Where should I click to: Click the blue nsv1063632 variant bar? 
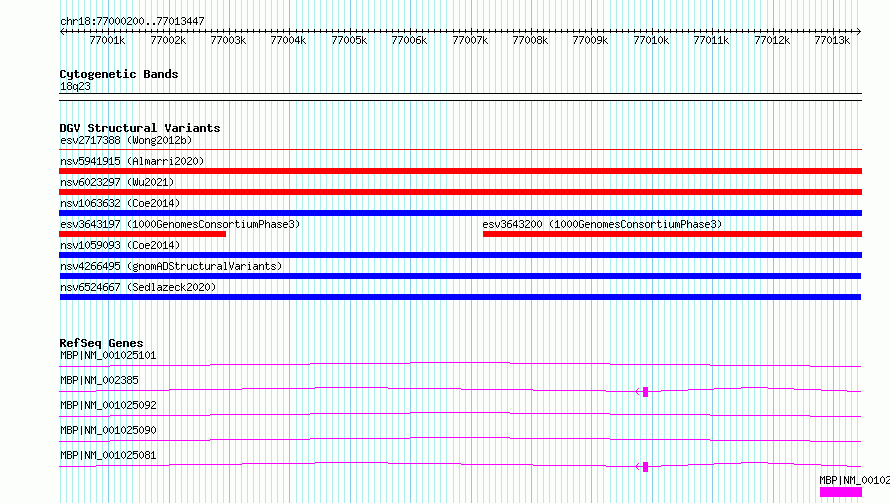(460, 213)
